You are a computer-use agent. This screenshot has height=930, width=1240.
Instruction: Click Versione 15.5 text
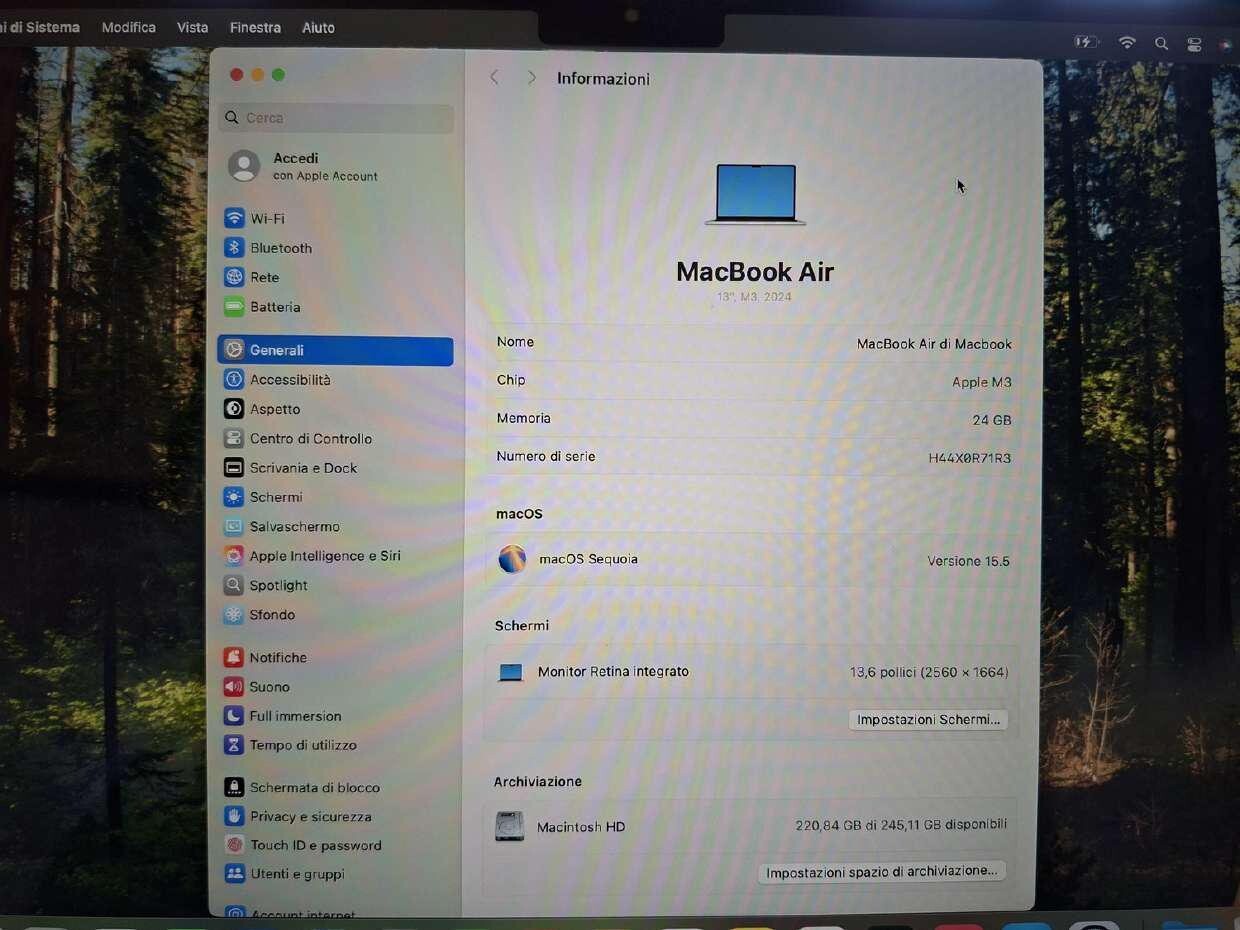point(968,561)
